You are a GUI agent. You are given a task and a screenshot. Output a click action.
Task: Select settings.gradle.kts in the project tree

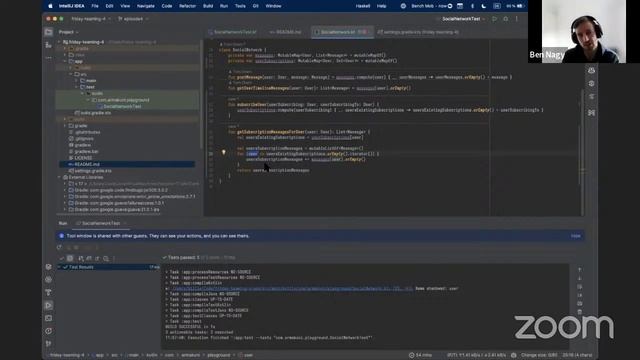click(93, 171)
